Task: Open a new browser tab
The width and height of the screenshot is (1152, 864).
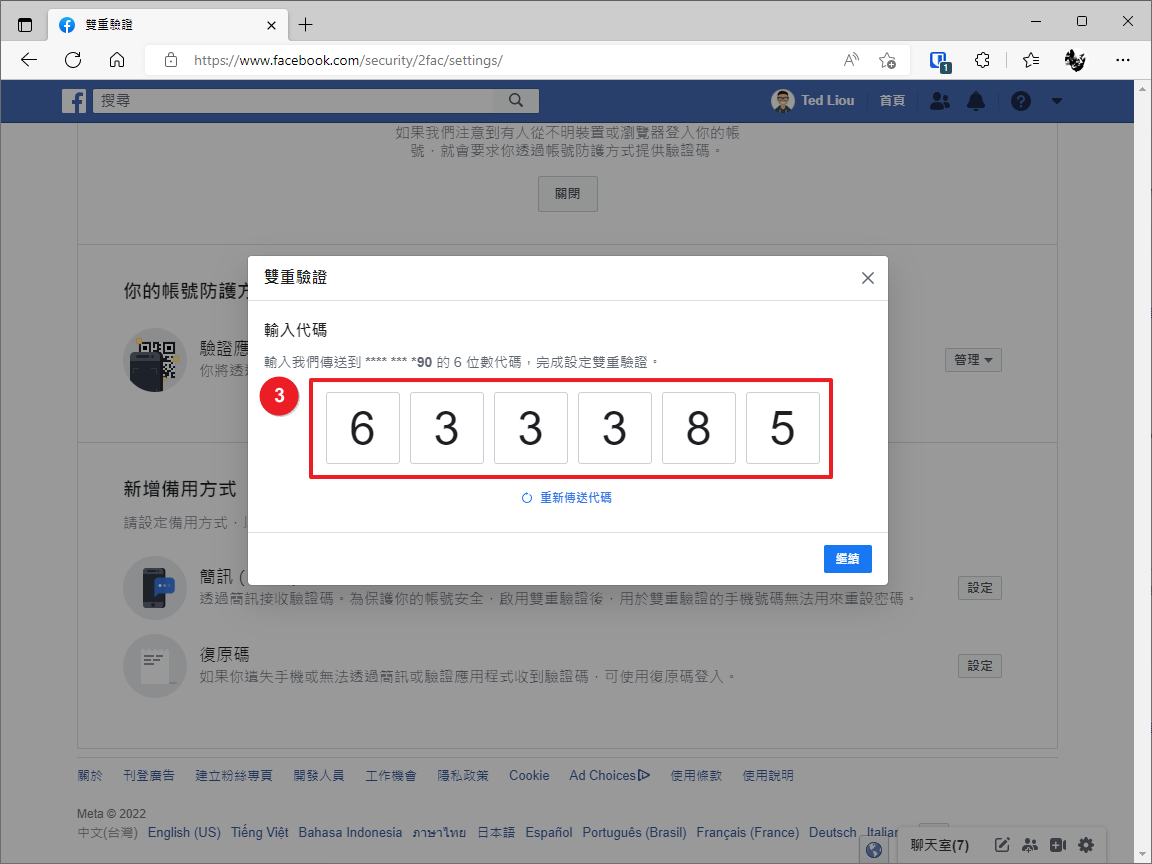Action: tap(306, 25)
